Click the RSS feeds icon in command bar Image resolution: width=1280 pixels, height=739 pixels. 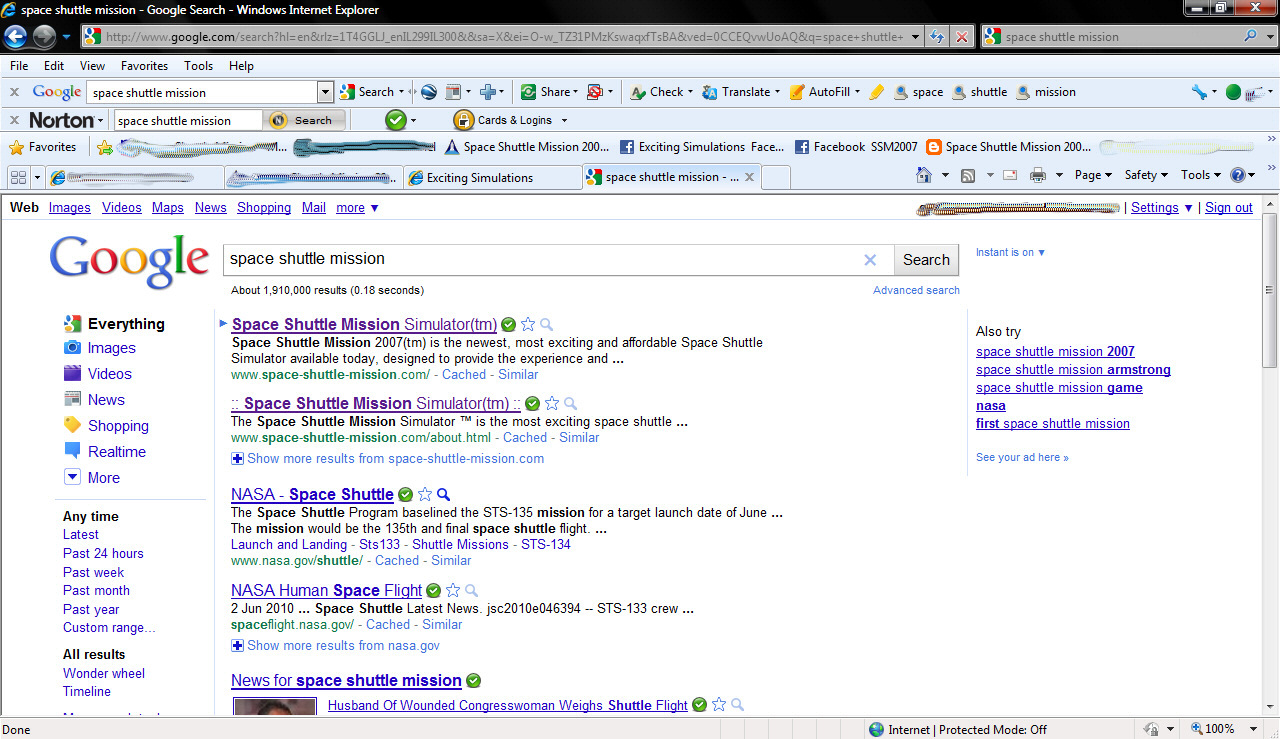coord(968,175)
